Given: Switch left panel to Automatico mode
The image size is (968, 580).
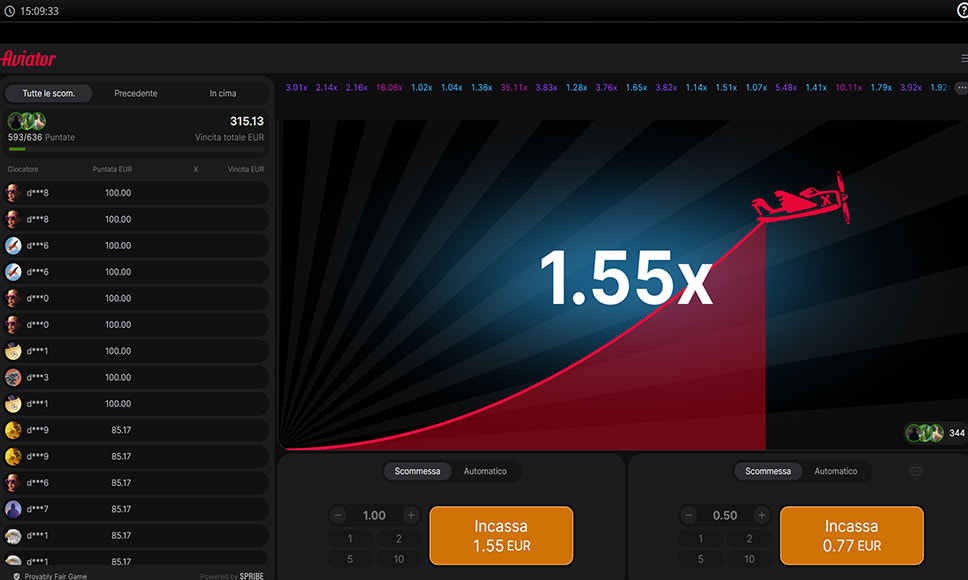Looking at the screenshot, I should coord(485,471).
